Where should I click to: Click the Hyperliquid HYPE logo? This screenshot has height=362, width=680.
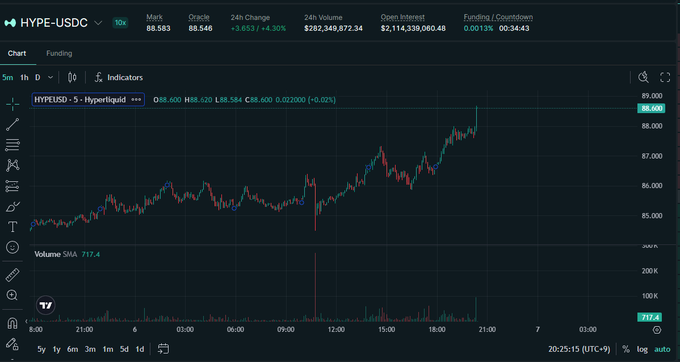coord(10,23)
